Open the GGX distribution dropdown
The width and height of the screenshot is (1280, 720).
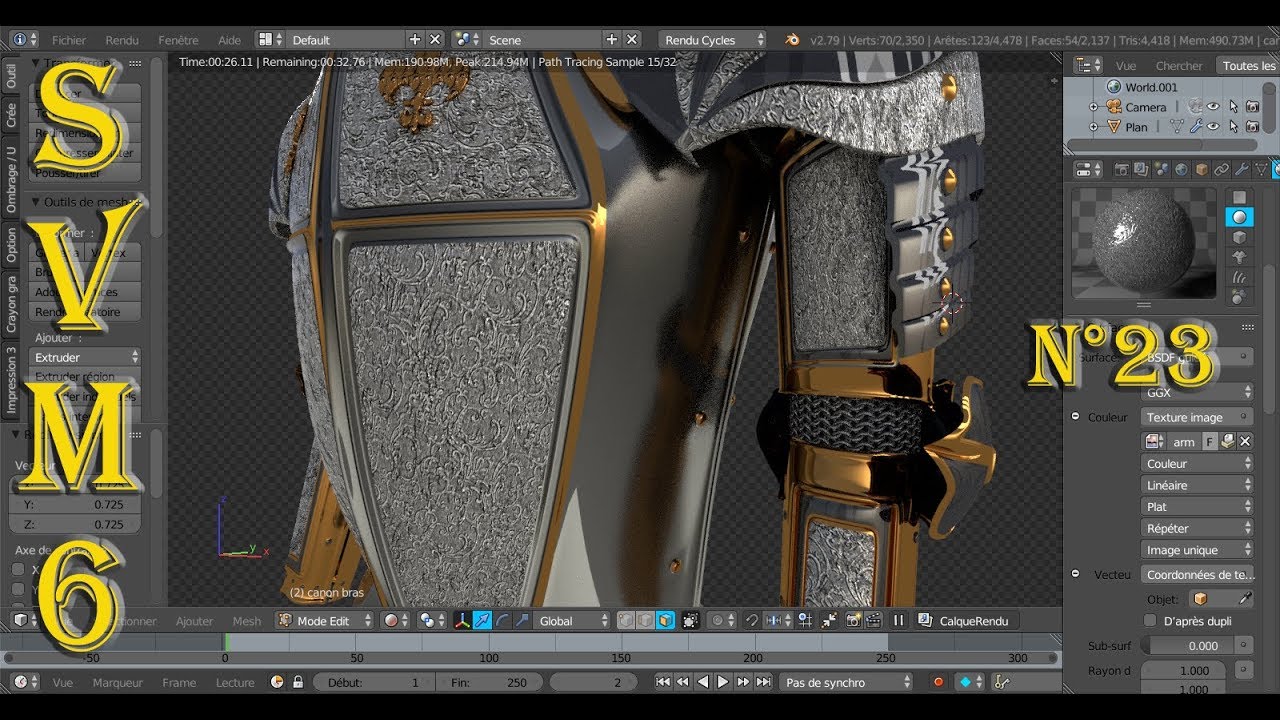pos(1197,393)
